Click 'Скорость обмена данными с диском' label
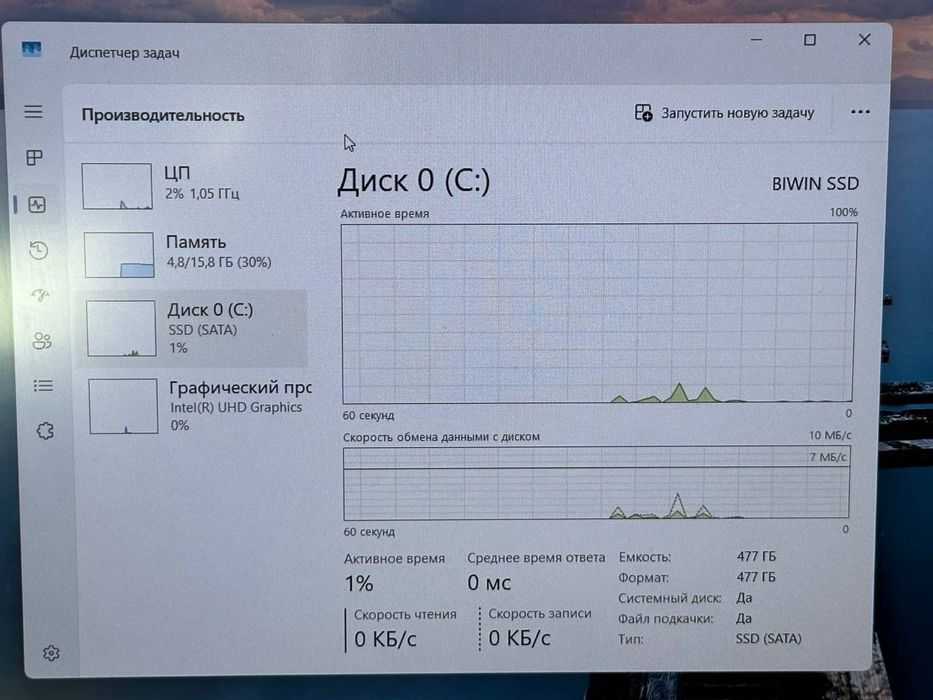Image resolution: width=933 pixels, height=700 pixels. 442,437
